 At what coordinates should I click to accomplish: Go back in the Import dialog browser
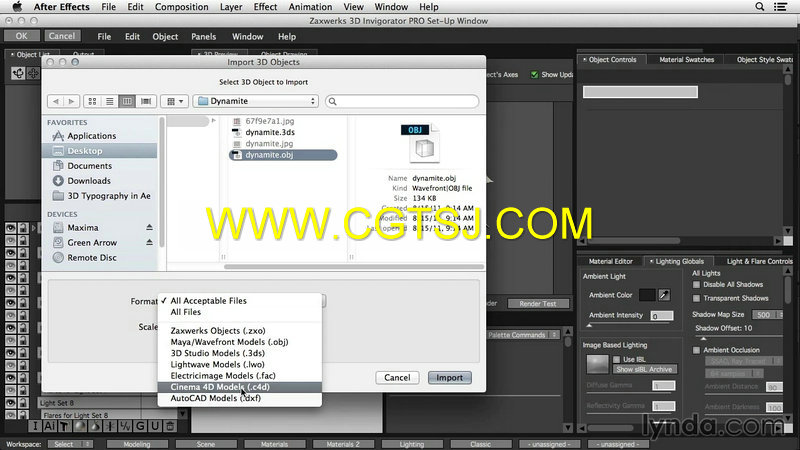point(56,102)
